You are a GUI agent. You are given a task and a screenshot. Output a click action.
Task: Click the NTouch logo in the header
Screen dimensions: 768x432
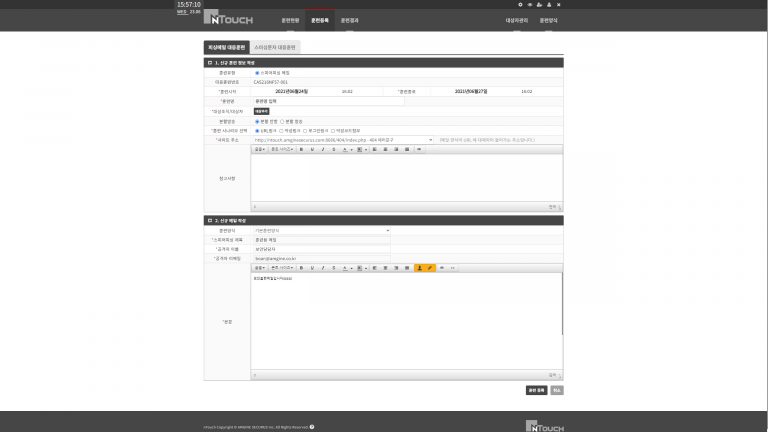[x=228, y=17]
